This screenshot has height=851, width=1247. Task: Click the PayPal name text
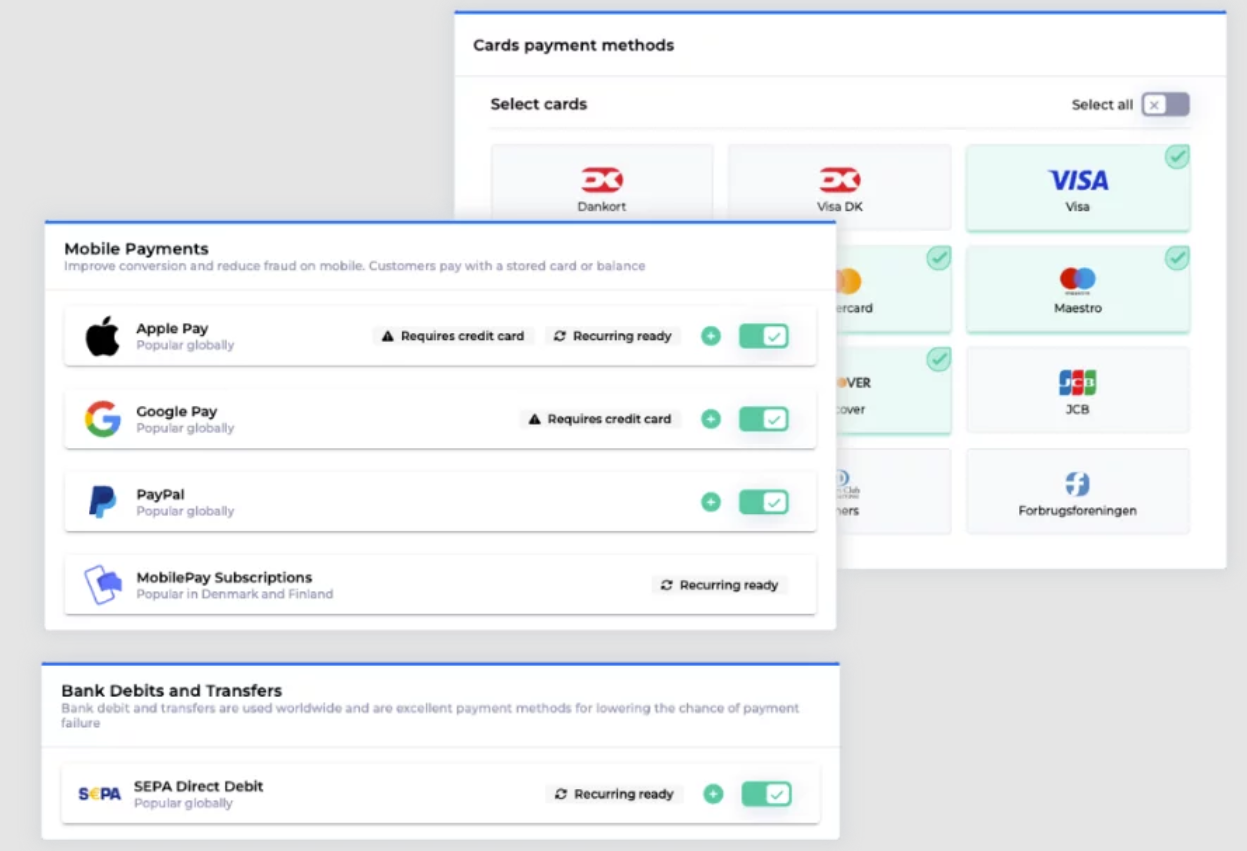pos(160,494)
